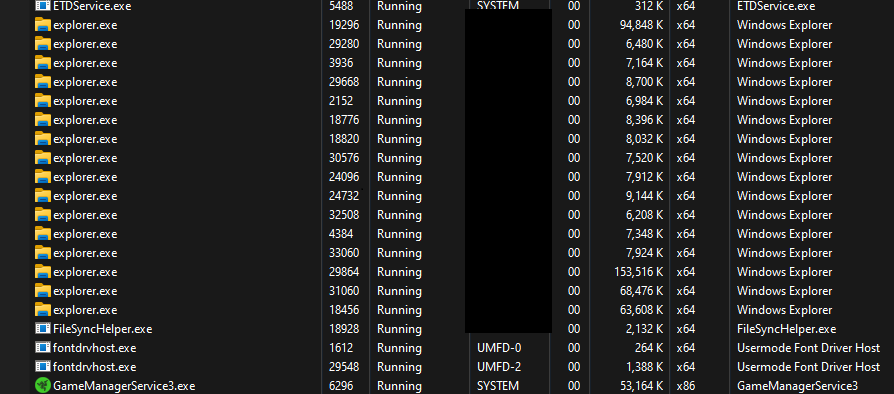The height and width of the screenshot is (394, 894).
Task: Click Running status in PID 6296 row
Action: coord(399,386)
